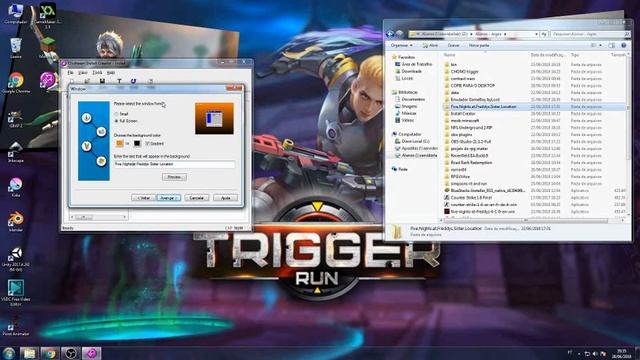Open the GIMP 2 desktop shortcut

16,118
